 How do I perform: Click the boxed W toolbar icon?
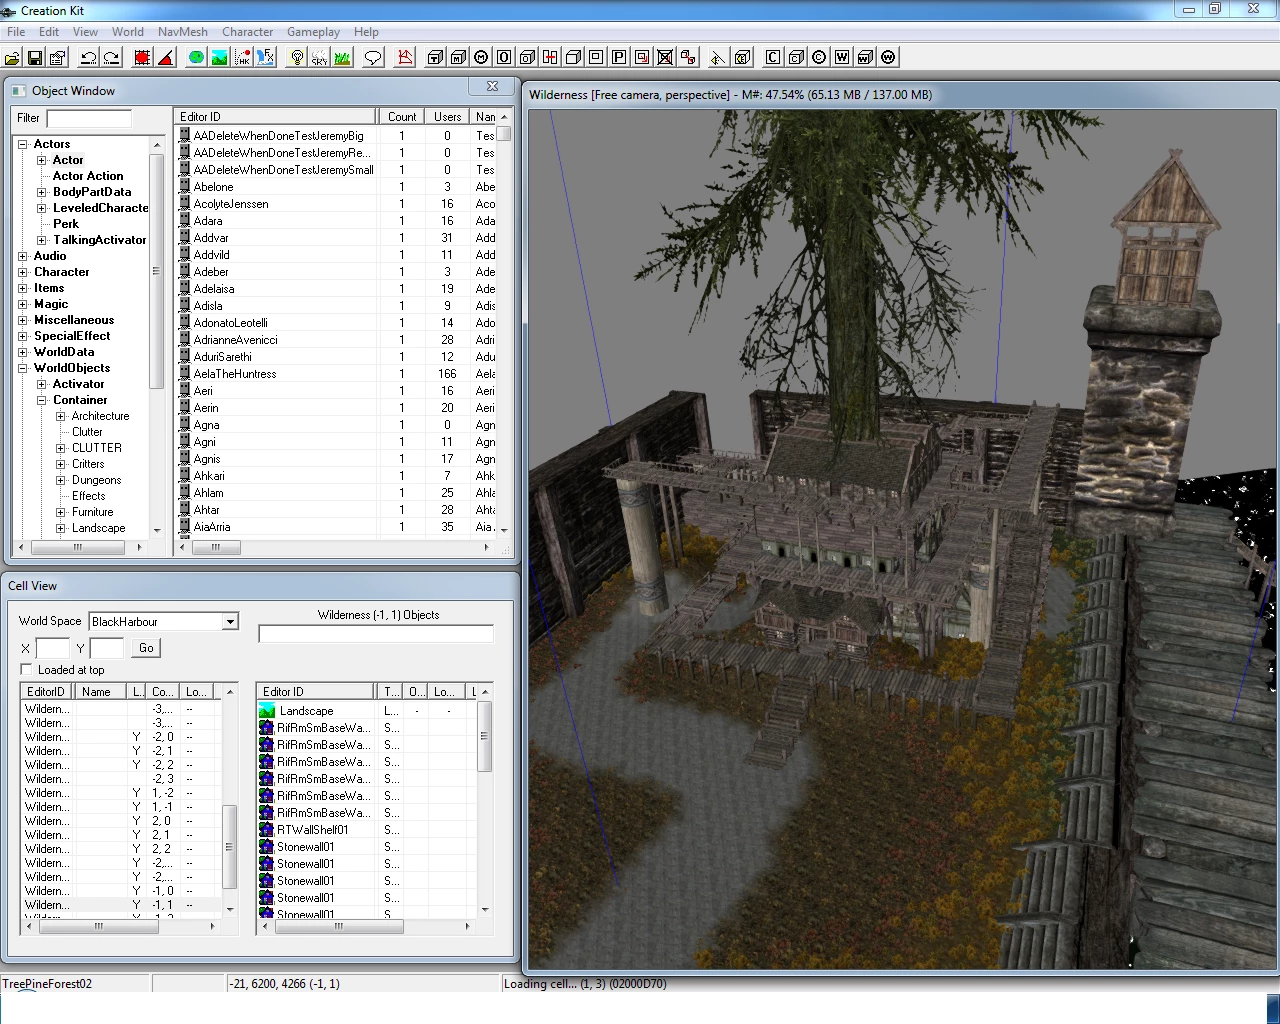[842, 58]
